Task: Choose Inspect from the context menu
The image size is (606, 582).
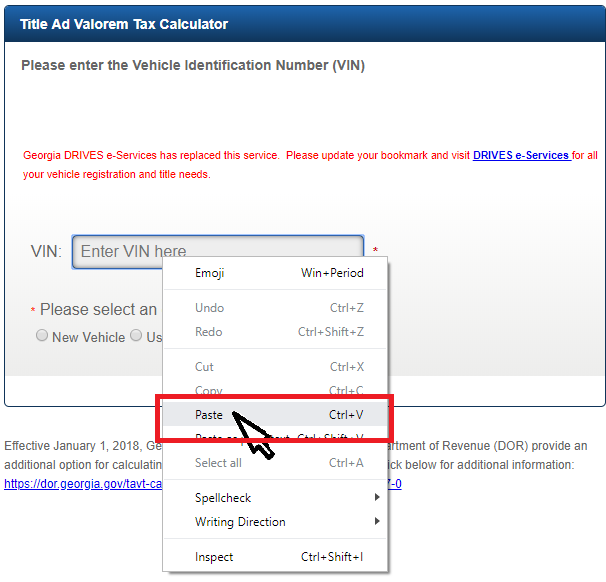Action: (275, 557)
